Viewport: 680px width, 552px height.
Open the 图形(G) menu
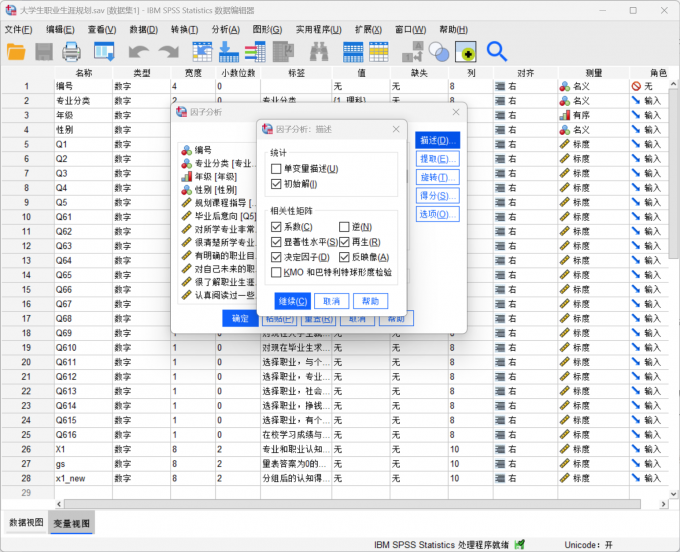267,29
